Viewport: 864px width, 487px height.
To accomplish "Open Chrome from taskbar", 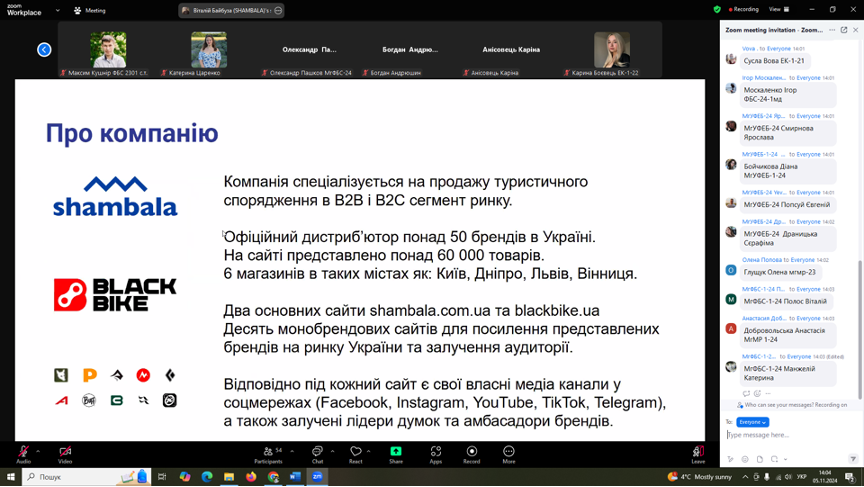I will 273,477.
